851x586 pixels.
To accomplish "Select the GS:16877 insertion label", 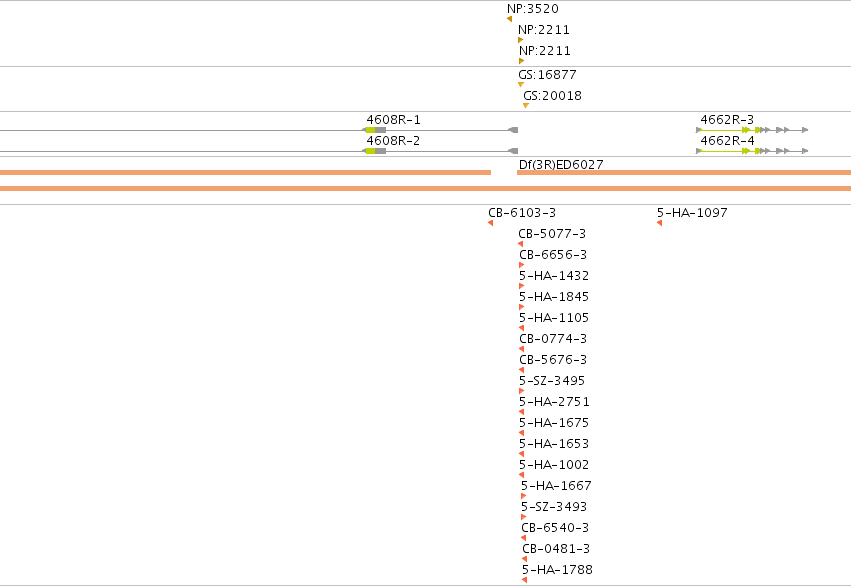I will tap(547, 74).
